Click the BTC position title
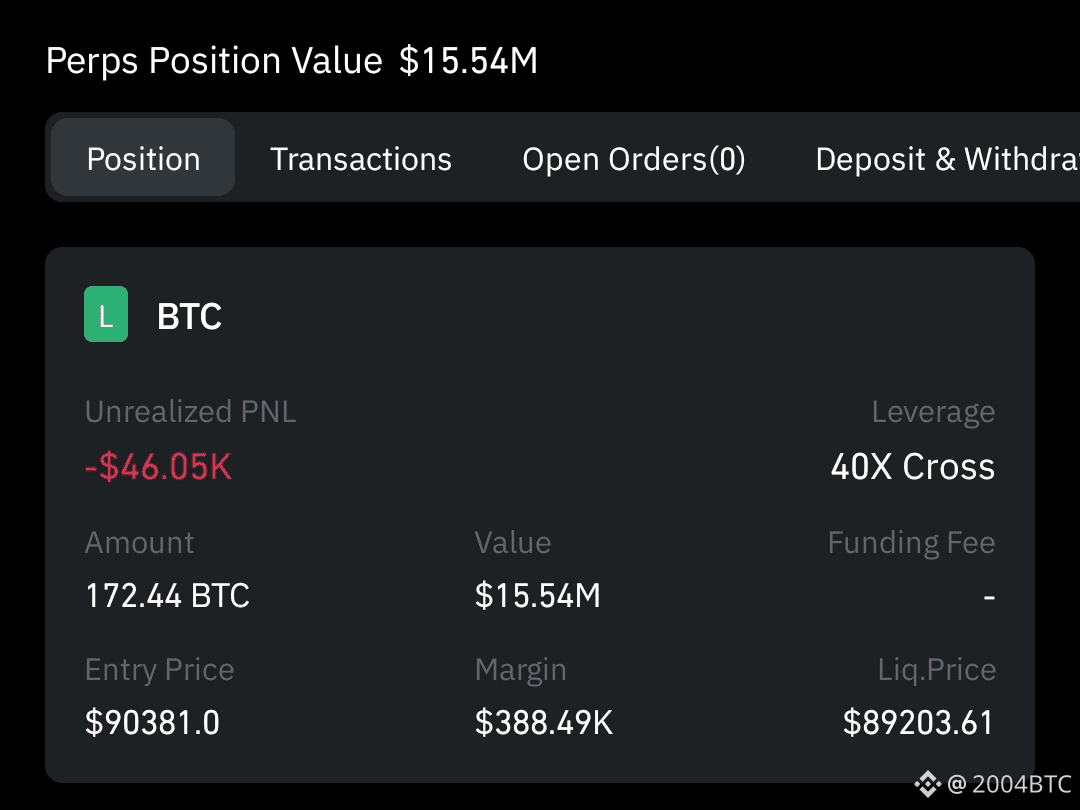Image resolution: width=1080 pixels, height=810 pixels. click(x=189, y=316)
